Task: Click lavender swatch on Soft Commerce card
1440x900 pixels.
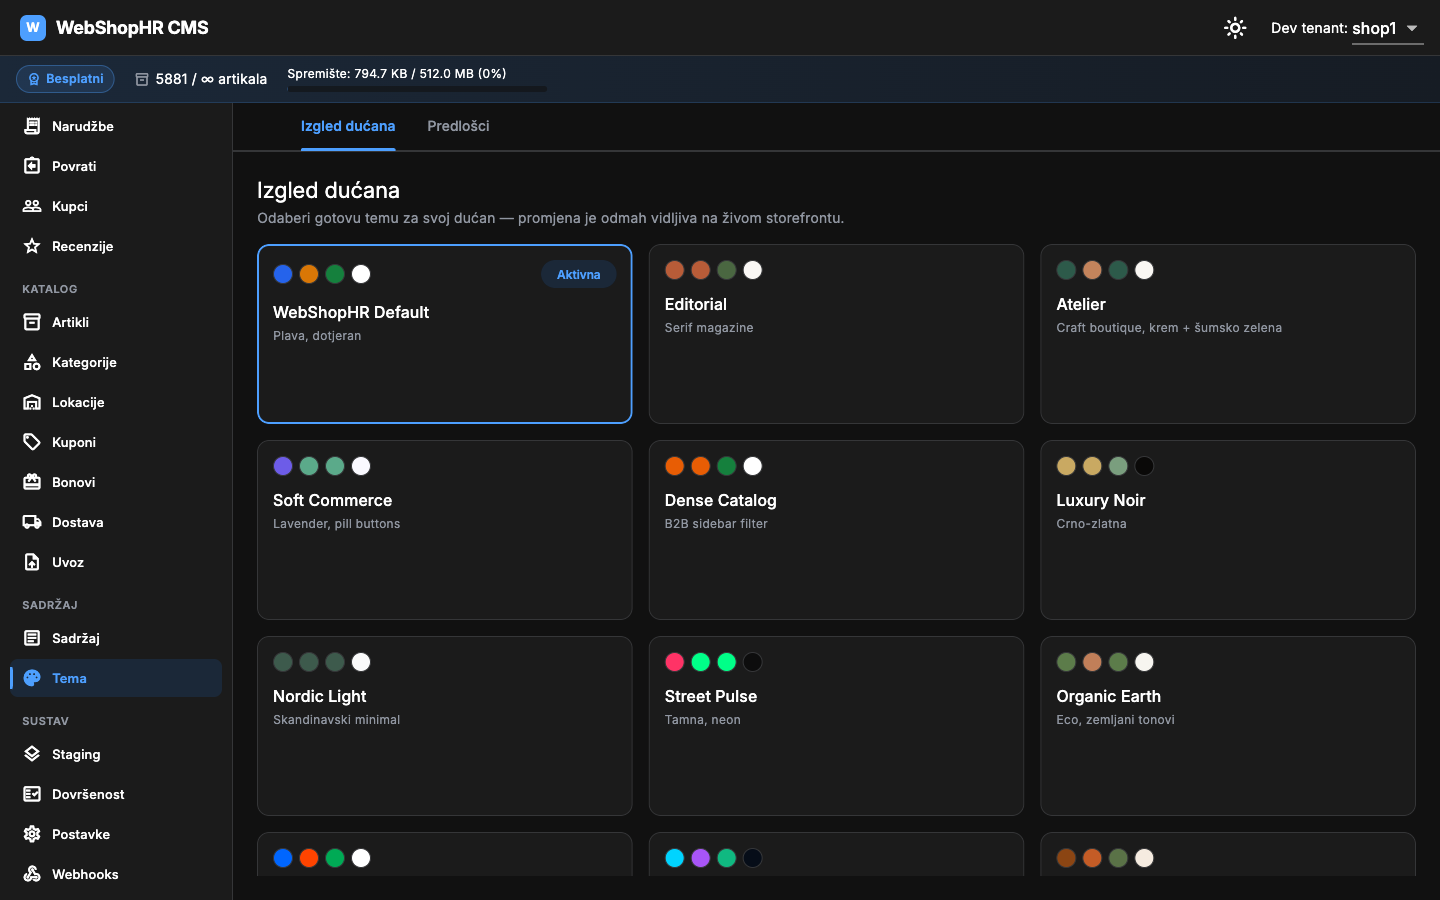Action: tap(283, 466)
